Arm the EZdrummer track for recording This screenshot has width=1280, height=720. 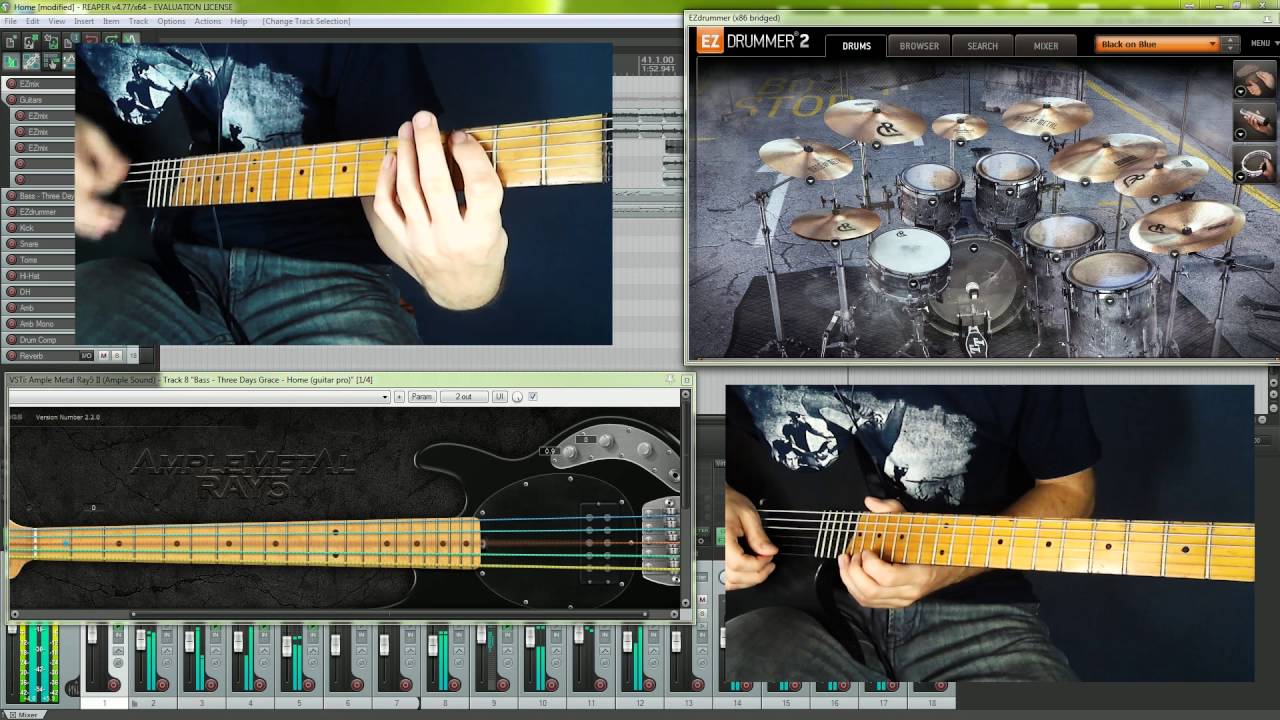point(11,212)
